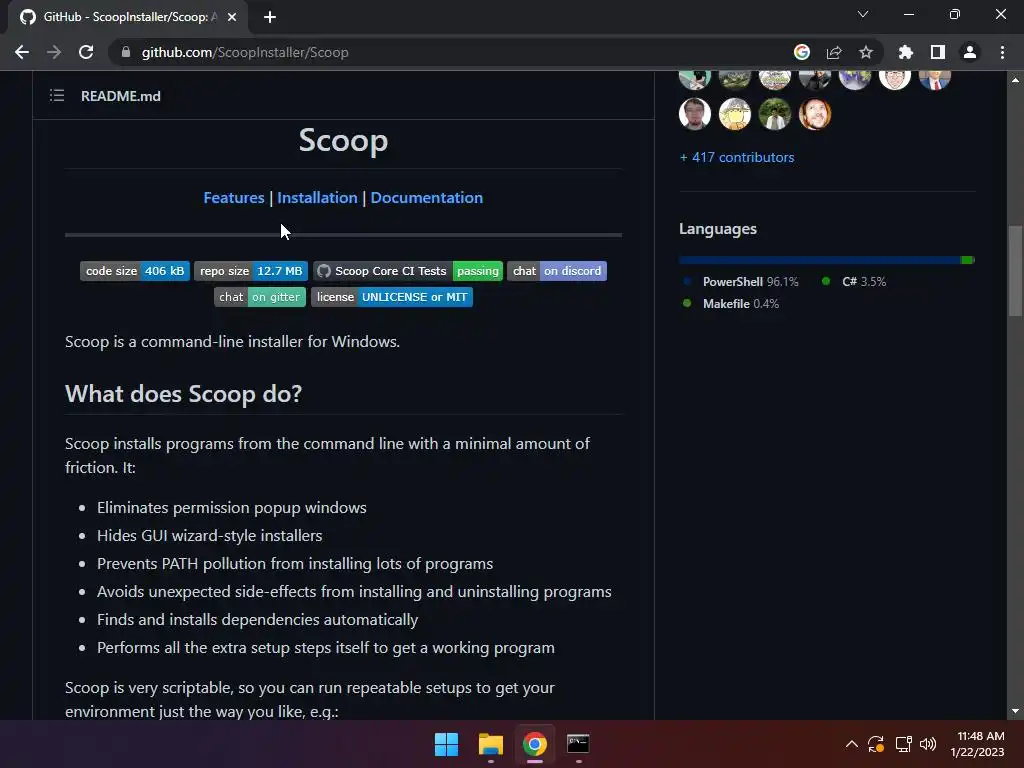Open the Scoop Core CI Tests passing badge
The height and width of the screenshot is (768, 1024).
(x=408, y=271)
